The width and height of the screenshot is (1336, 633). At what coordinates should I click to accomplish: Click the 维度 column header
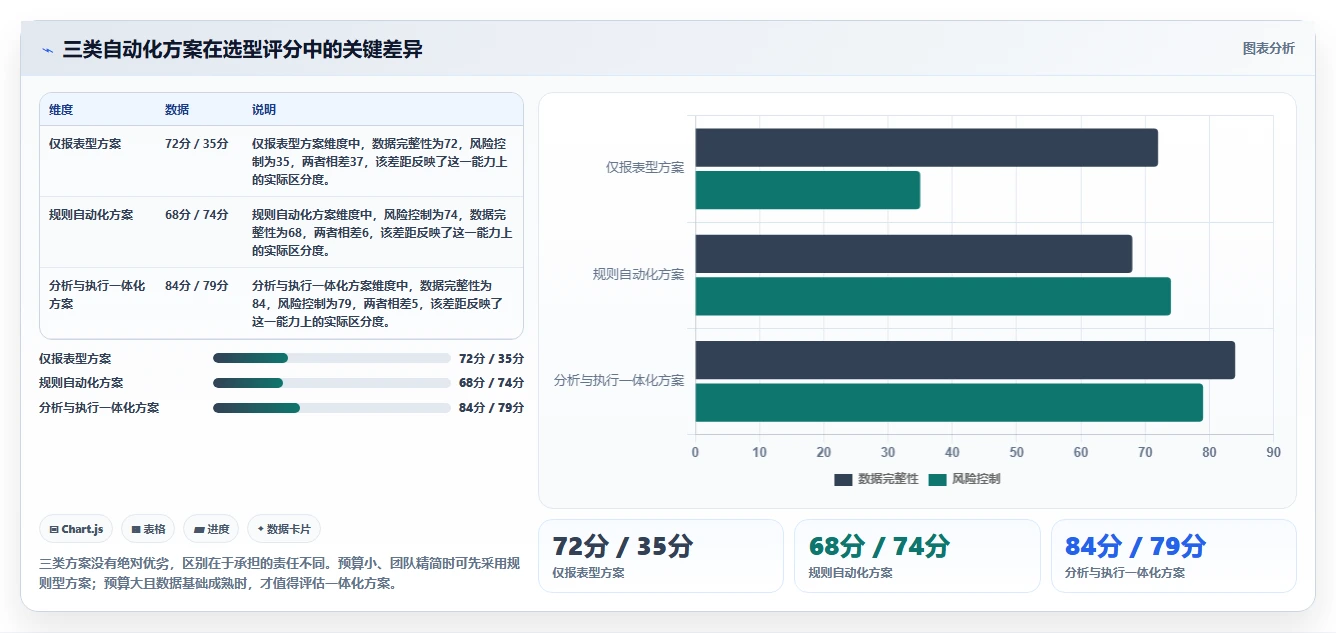pos(61,109)
